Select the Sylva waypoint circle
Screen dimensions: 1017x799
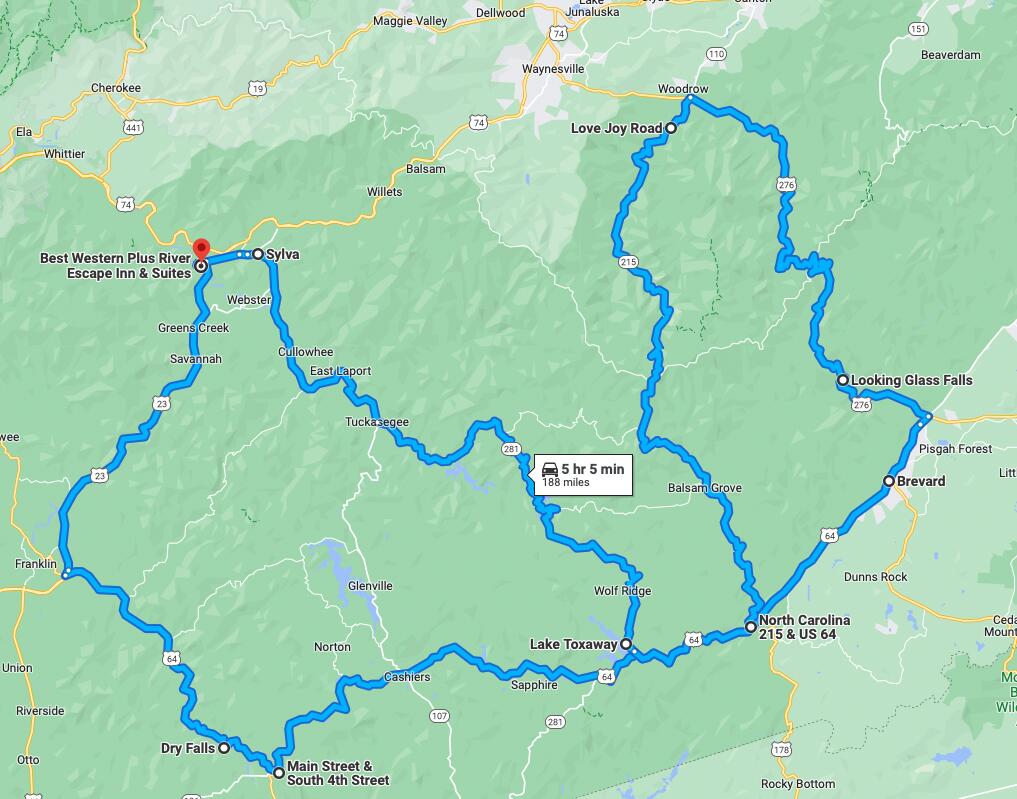[x=257, y=254]
